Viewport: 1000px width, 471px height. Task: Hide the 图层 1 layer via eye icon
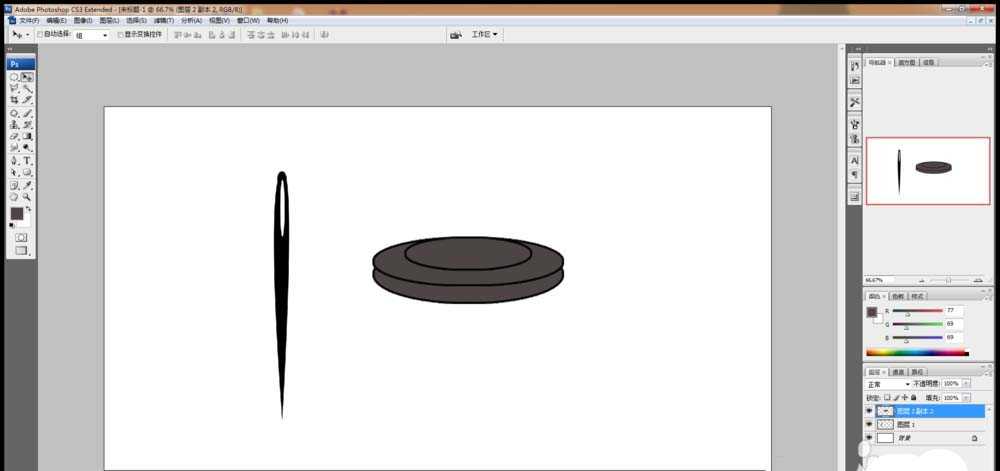point(868,424)
